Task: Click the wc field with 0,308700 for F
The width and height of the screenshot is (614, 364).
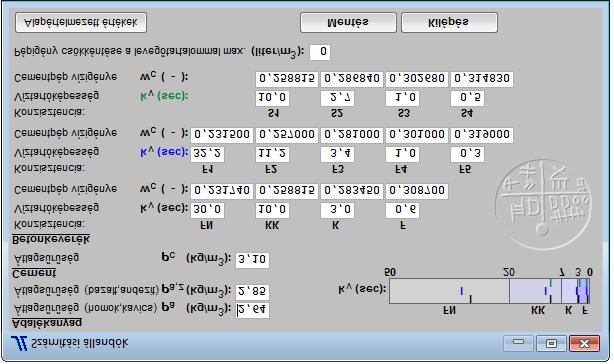Action: click(x=417, y=191)
